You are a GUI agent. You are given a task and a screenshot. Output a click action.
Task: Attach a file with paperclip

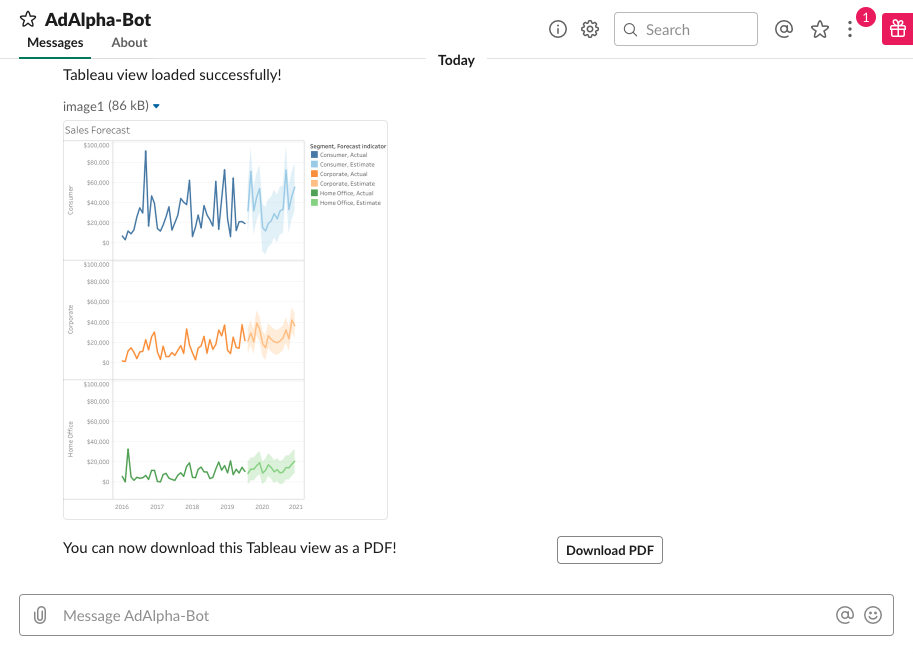[40, 615]
